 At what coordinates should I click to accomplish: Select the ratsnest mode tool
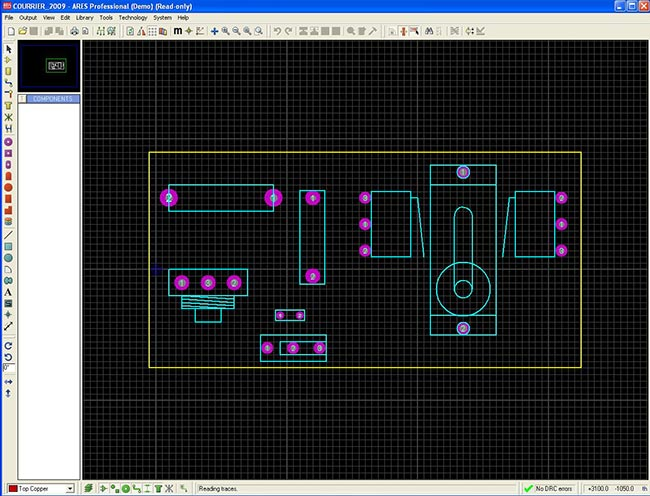(8, 117)
